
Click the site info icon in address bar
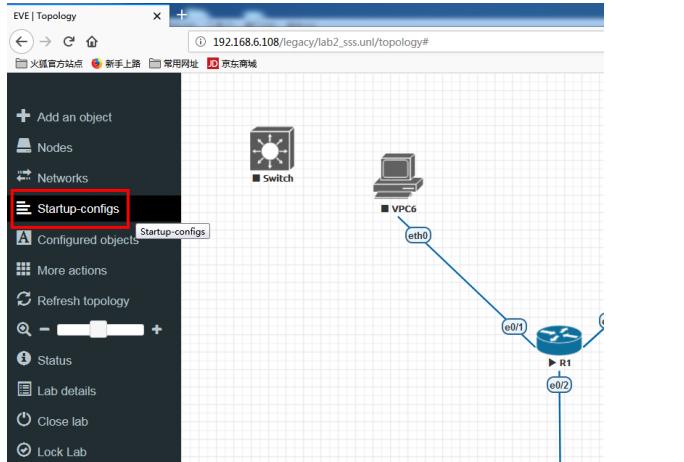(201, 42)
